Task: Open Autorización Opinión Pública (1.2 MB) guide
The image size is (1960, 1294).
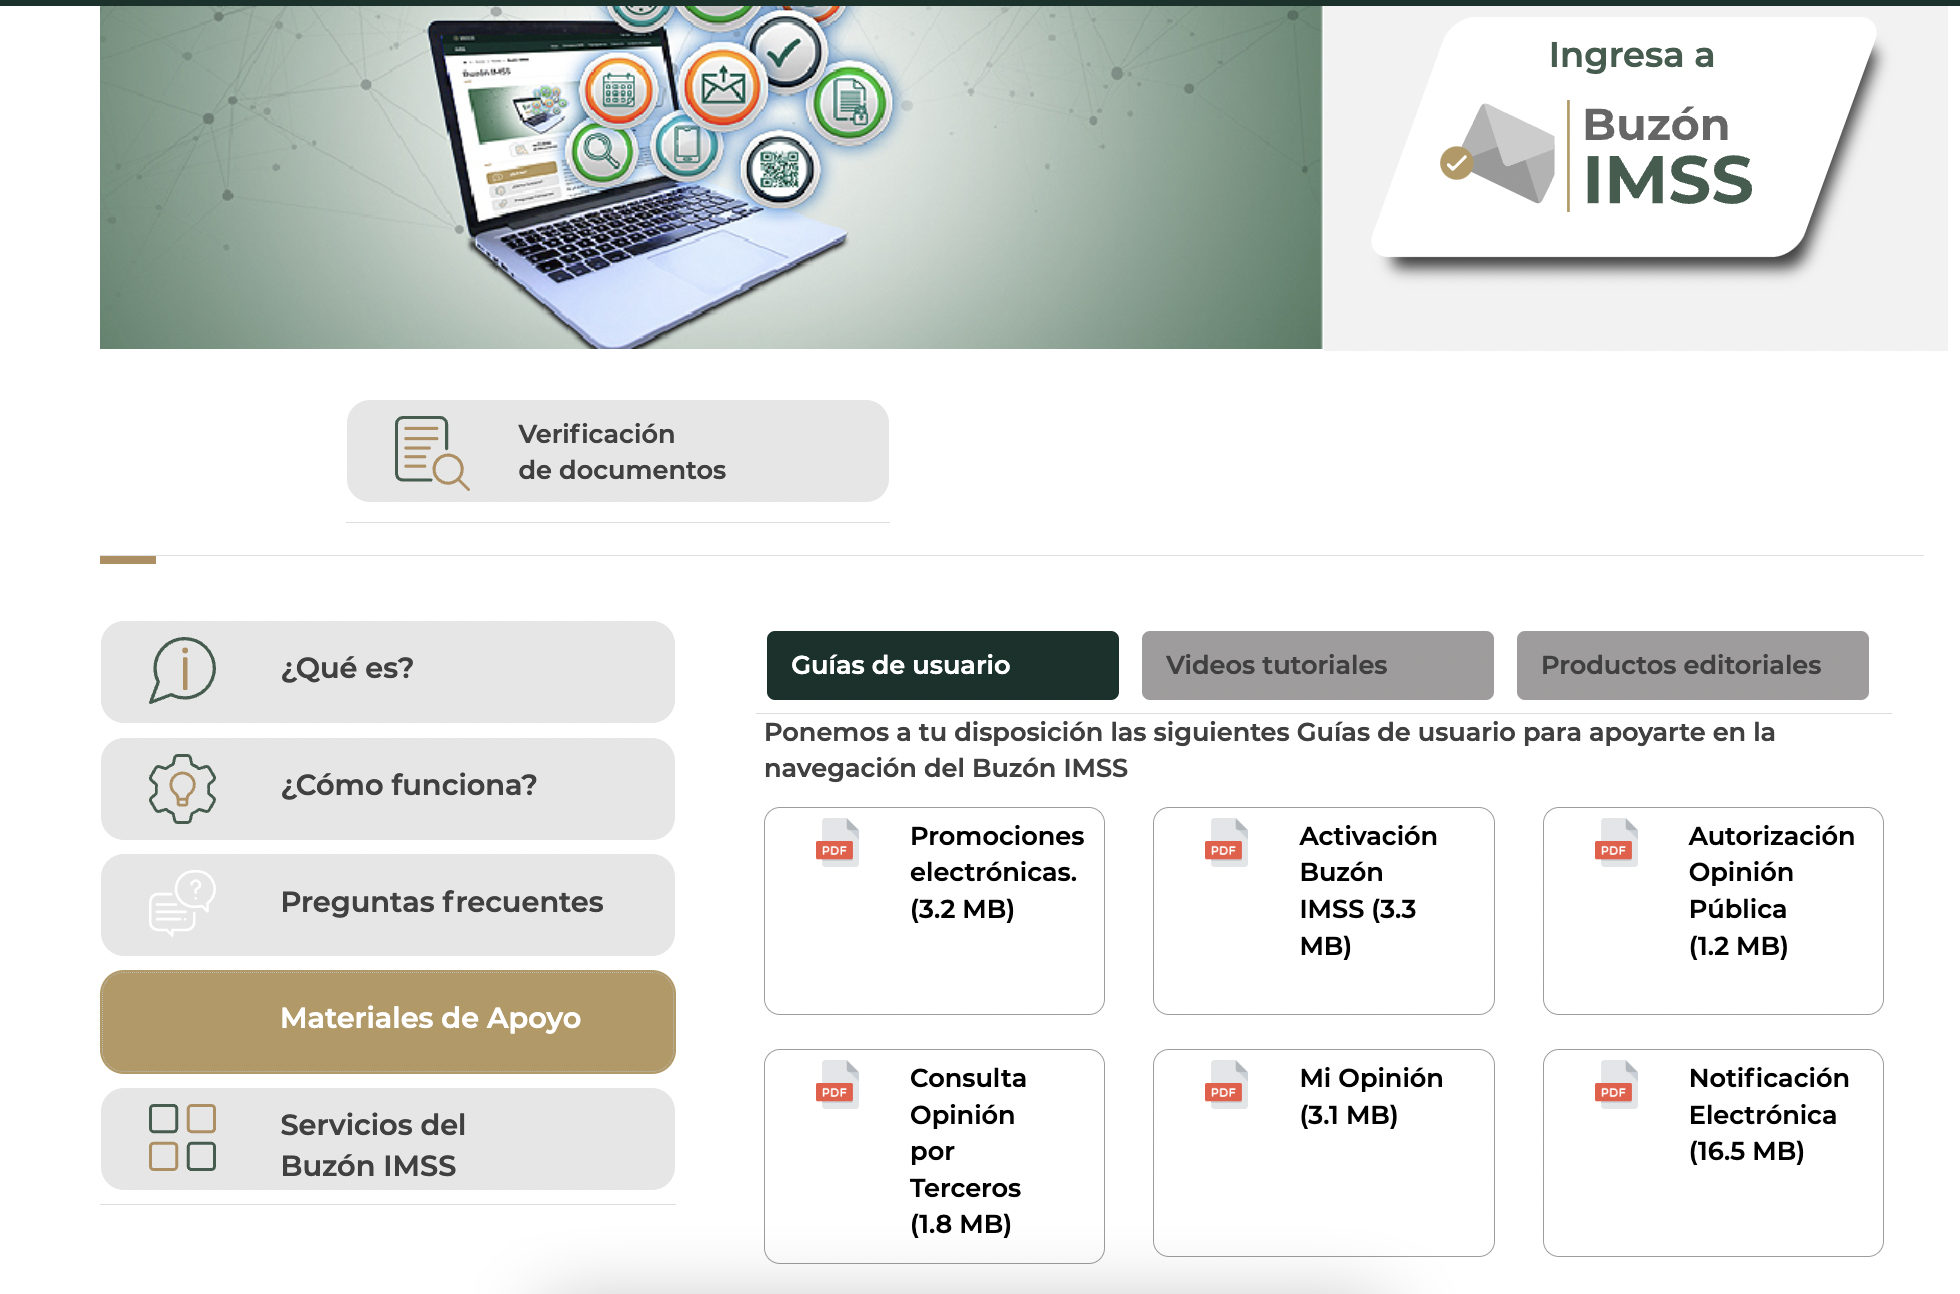Action: coord(1713,911)
